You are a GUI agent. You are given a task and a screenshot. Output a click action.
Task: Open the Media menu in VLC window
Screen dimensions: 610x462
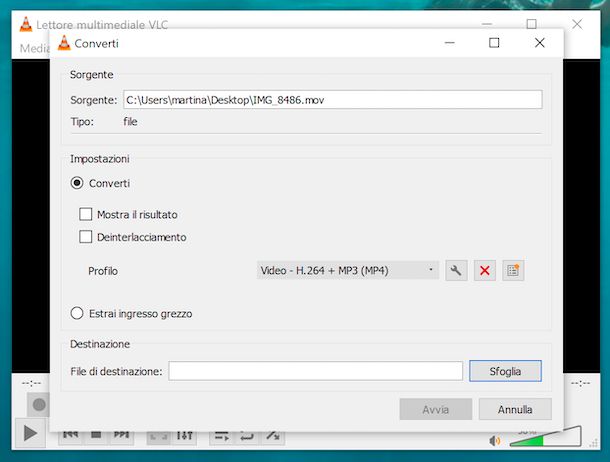click(x=35, y=48)
